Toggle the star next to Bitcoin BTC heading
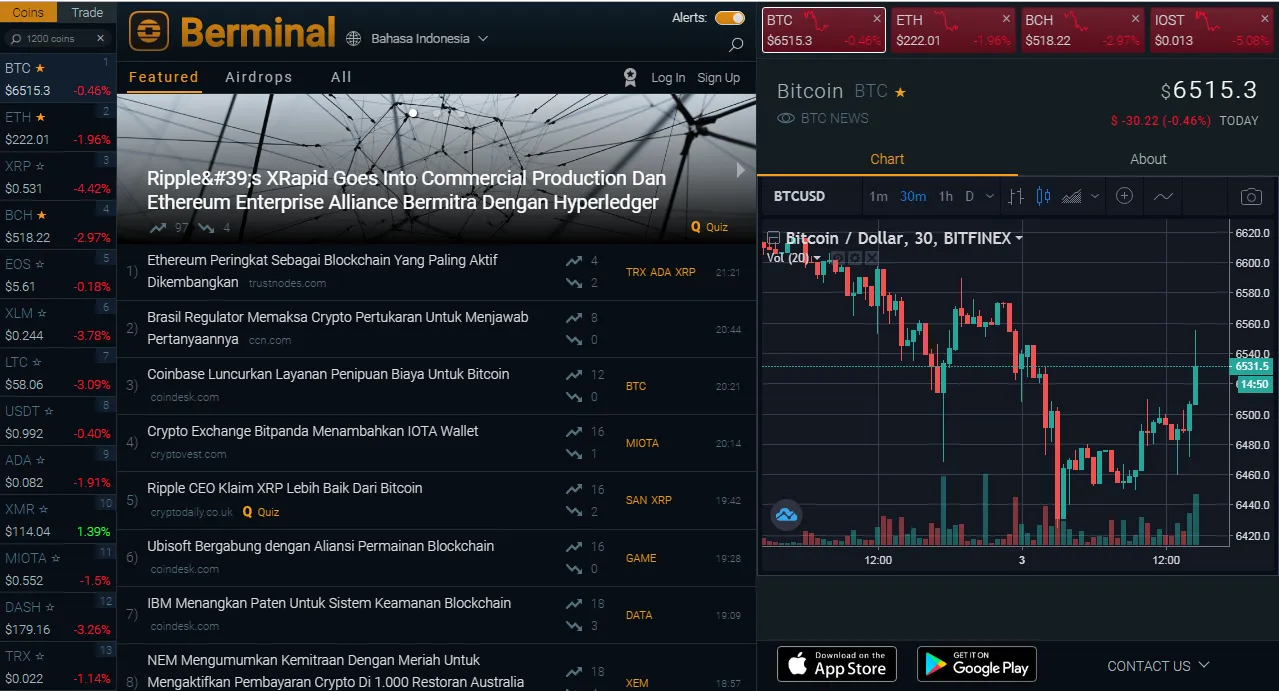The image size is (1279, 691). coord(900,92)
